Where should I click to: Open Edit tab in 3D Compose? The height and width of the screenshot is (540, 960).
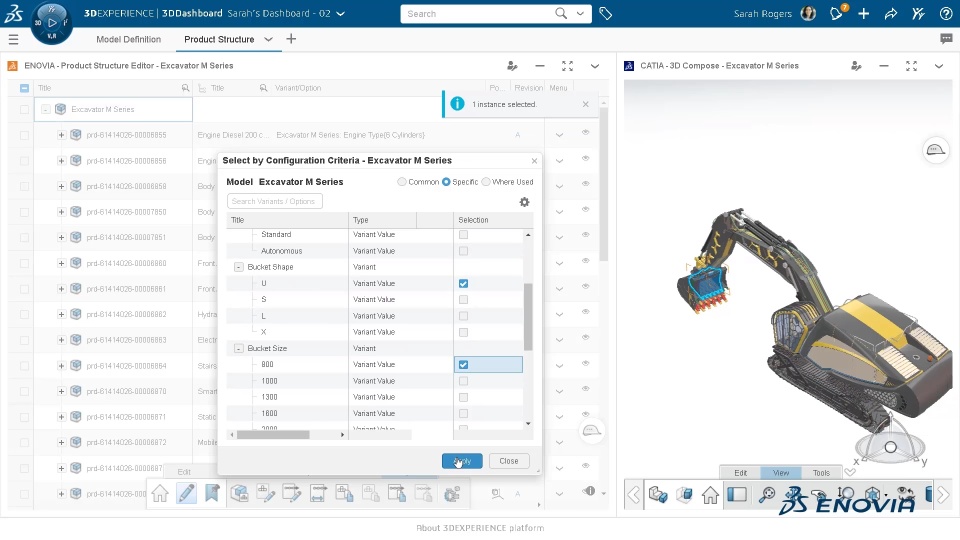click(x=740, y=473)
